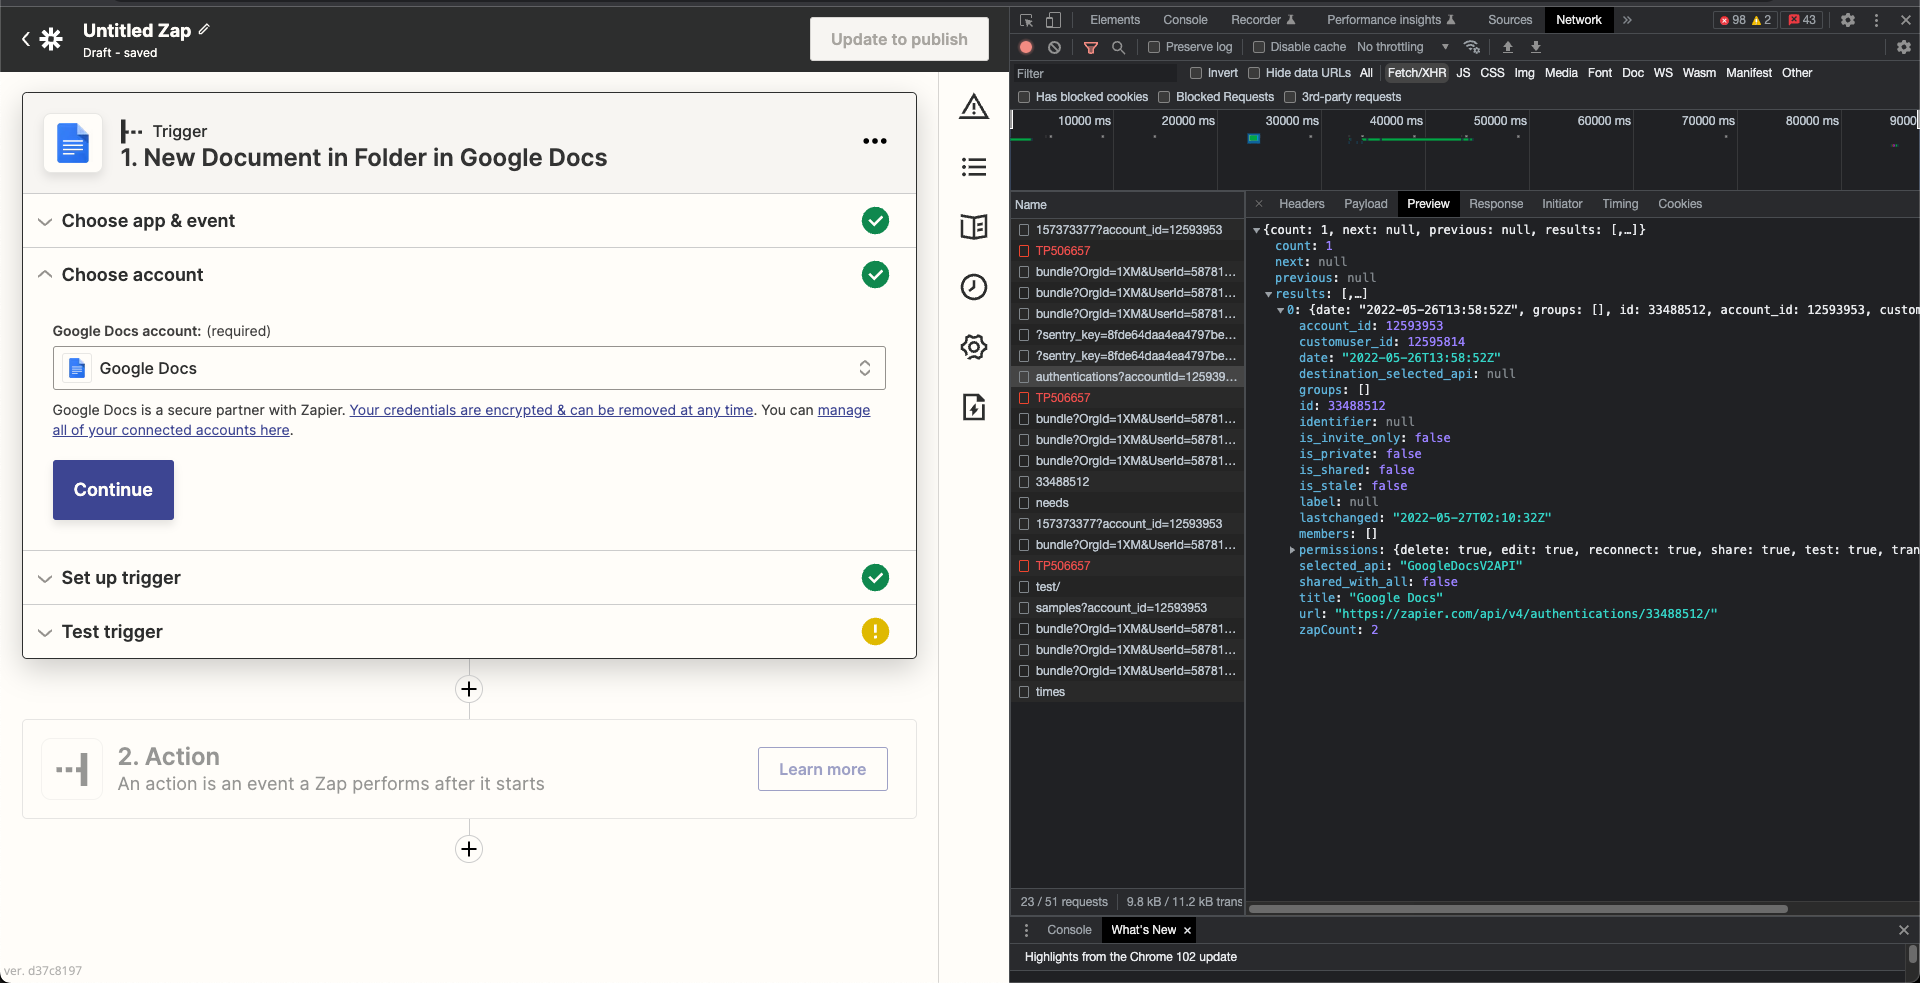Click the Zapier asterisk logo
Viewport: 1920px width, 983px height.
51,39
